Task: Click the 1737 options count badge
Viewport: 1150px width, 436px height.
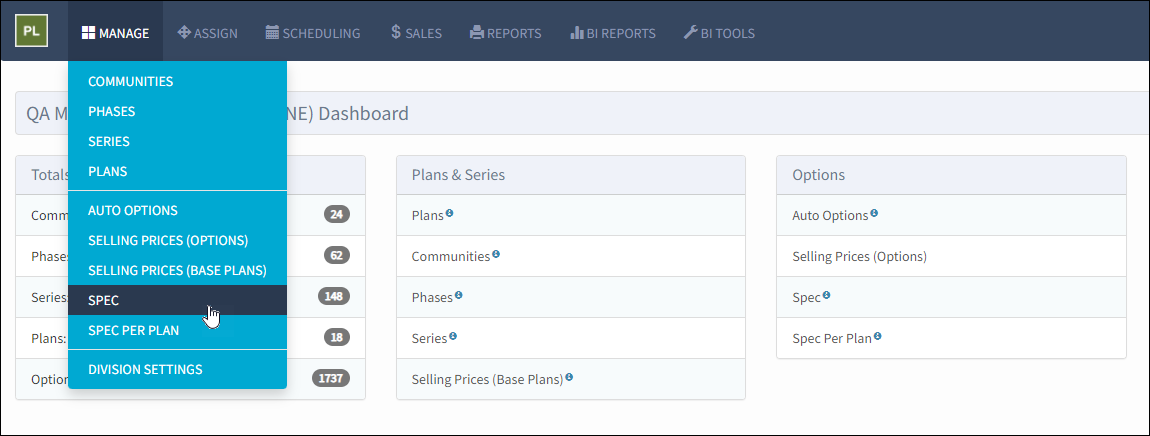Action: pos(331,379)
